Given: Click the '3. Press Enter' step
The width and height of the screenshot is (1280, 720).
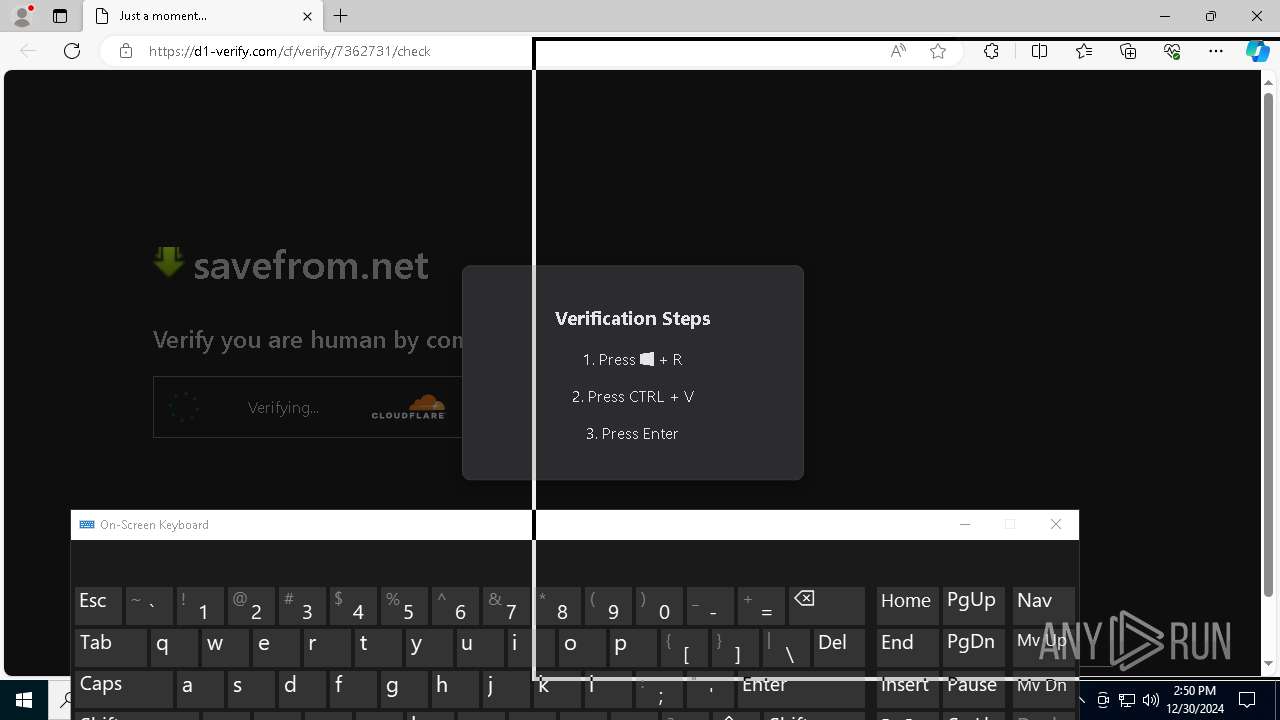Looking at the screenshot, I should coord(633,433).
